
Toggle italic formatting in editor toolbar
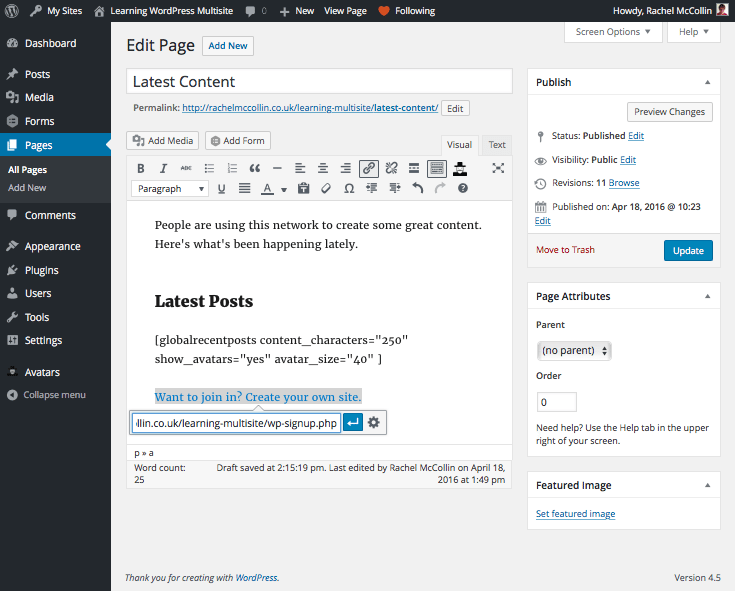pyautogui.click(x=163, y=168)
